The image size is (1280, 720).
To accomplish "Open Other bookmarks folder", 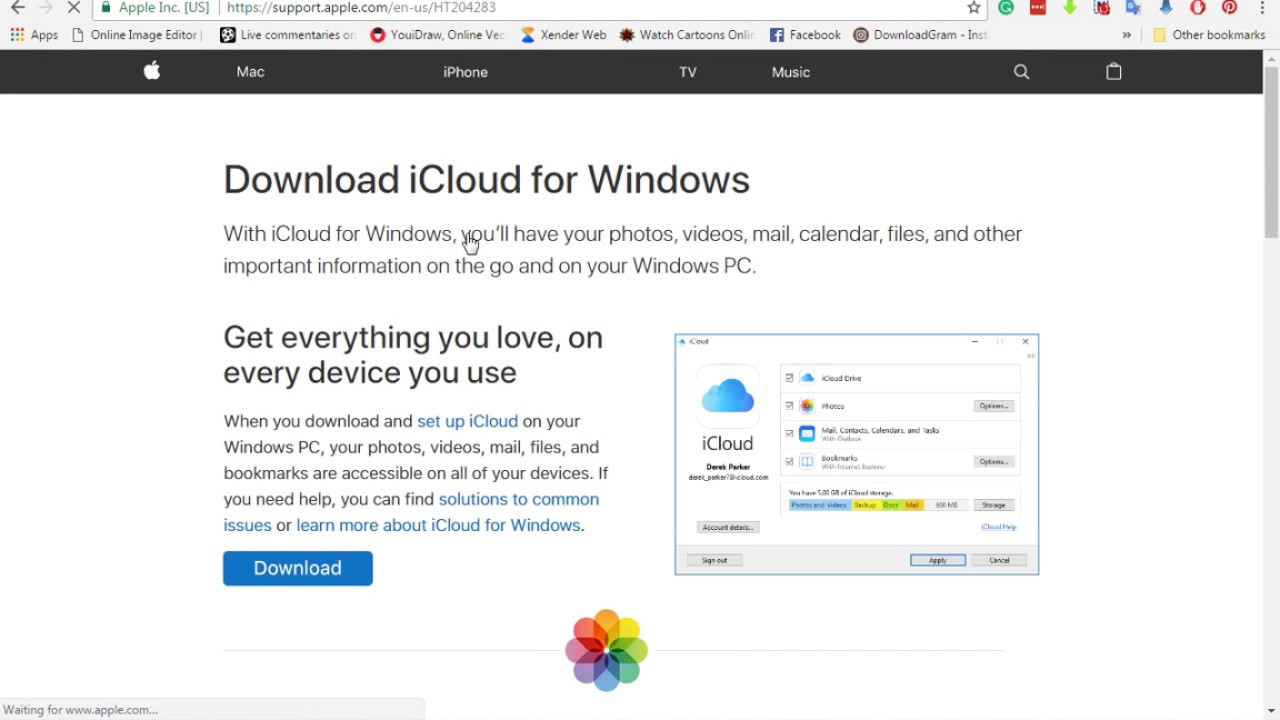I will (1209, 35).
